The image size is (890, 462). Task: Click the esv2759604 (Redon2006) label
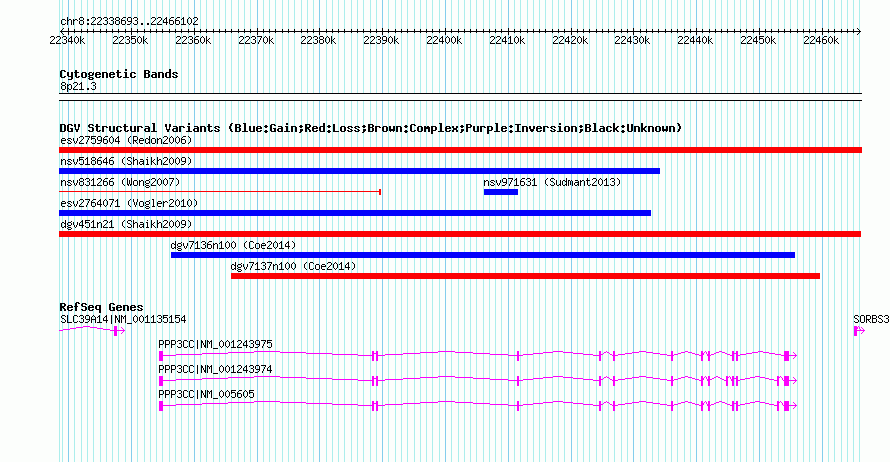(126, 140)
